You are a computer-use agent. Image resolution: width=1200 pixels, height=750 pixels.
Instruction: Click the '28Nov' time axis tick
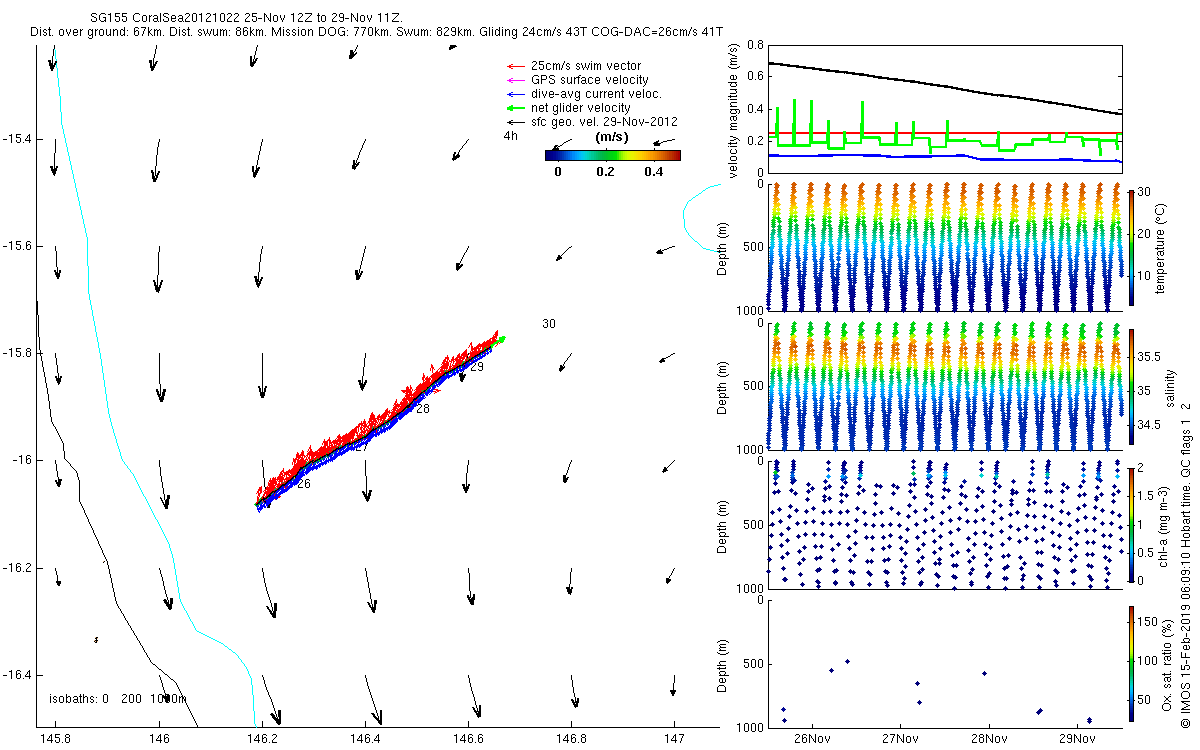coord(989,739)
